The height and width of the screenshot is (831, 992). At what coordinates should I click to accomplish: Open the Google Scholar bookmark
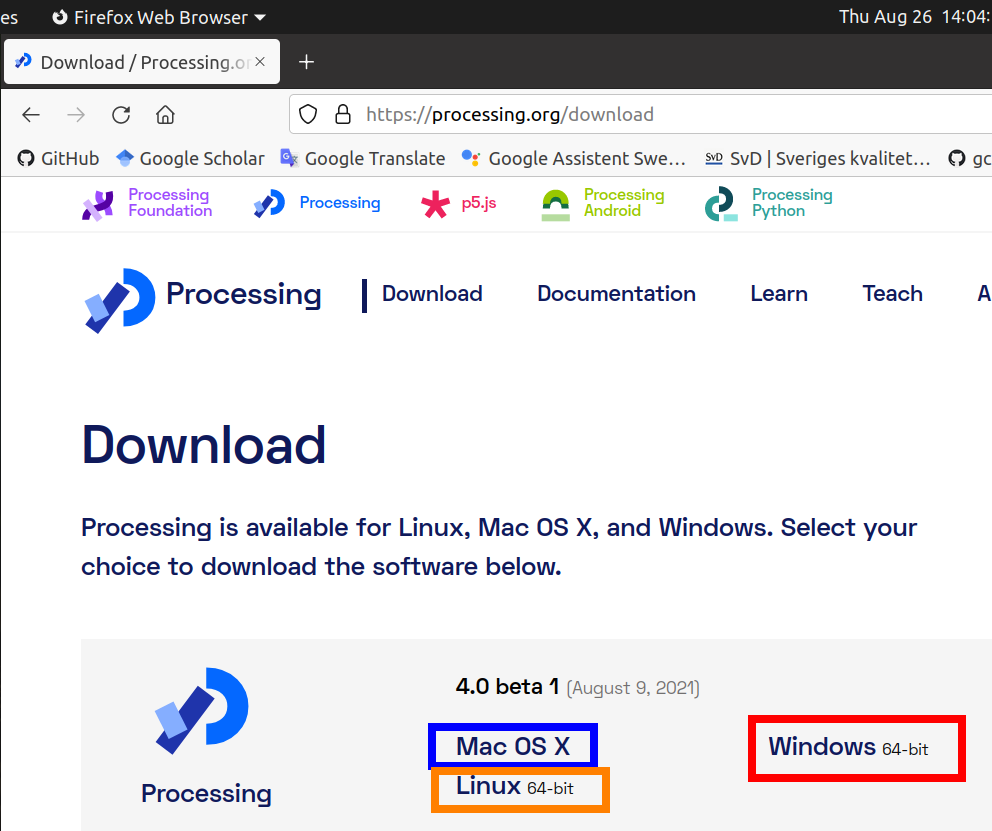190,158
